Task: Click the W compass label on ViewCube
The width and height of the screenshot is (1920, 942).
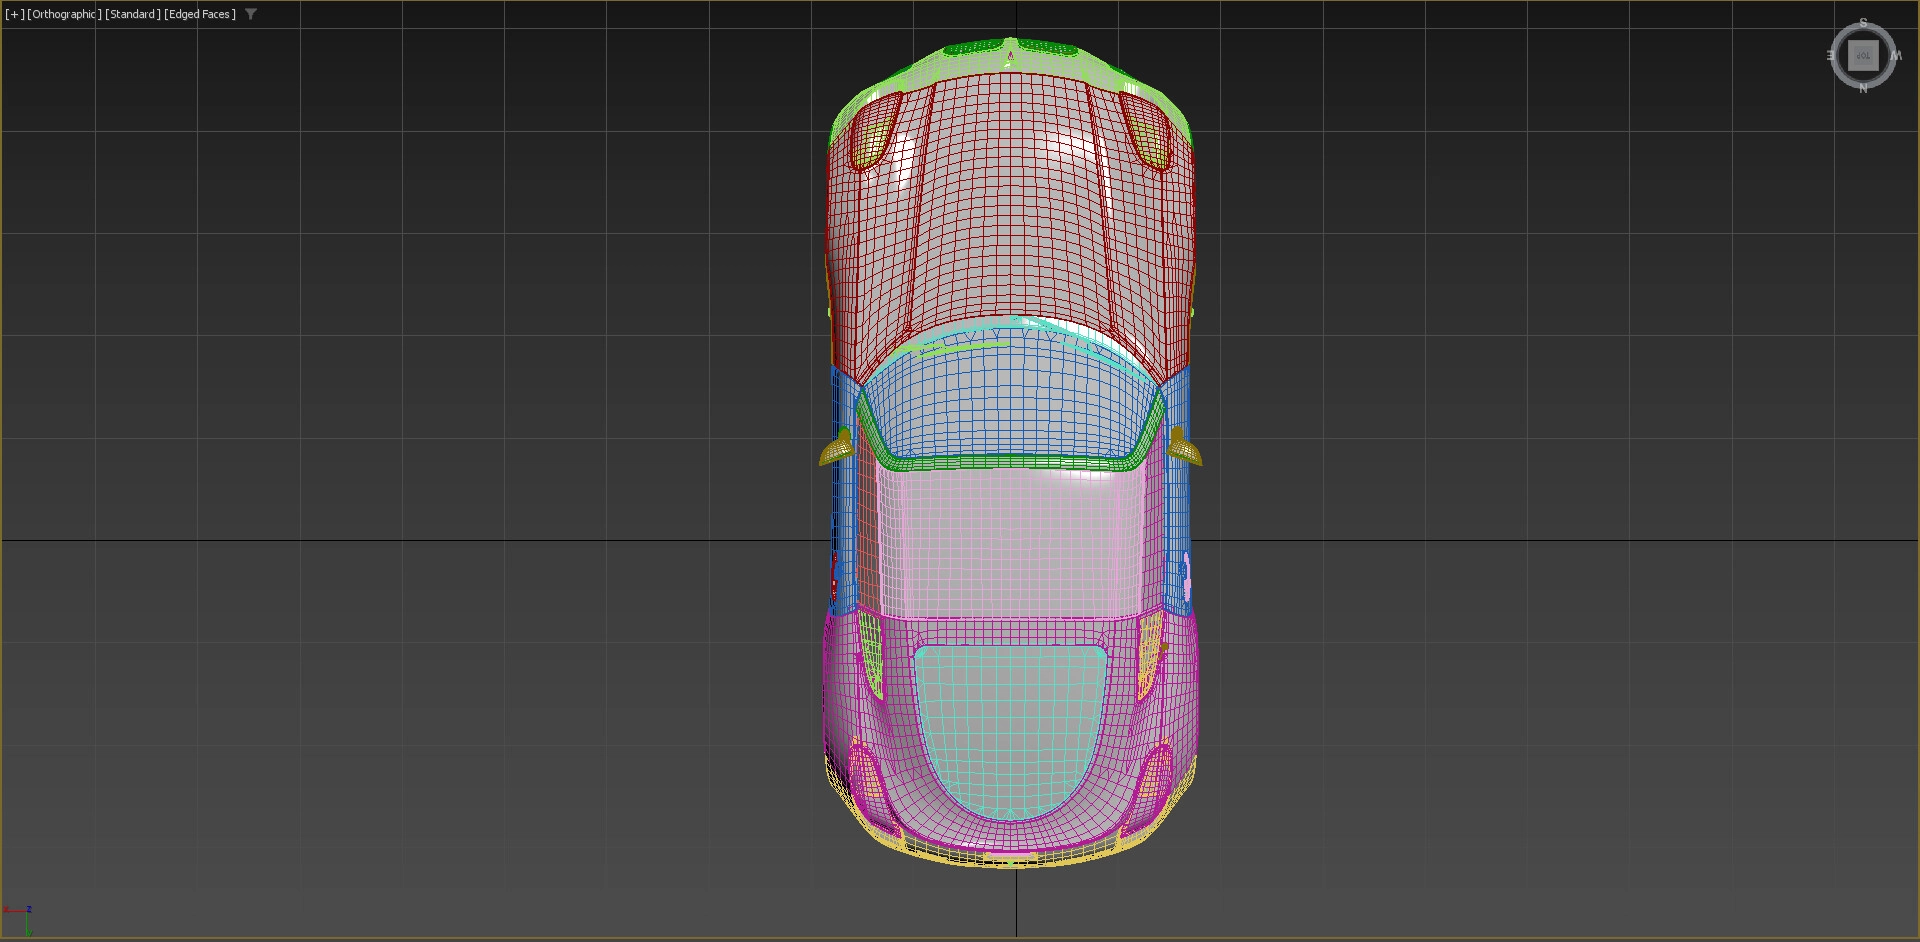Action: tap(1896, 56)
